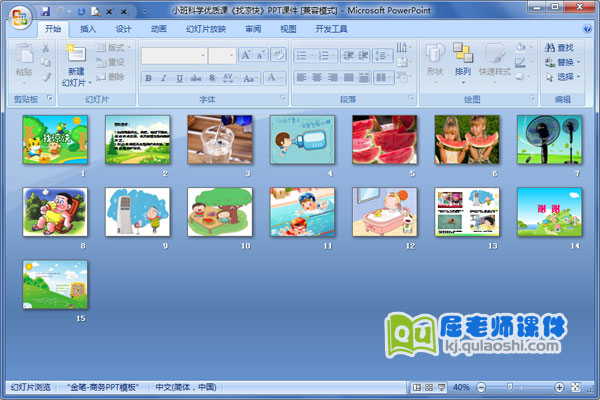Click the Cut scissors icon
The width and height of the screenshot is (600, 400).
pyautogui.click(x=46, y=48)
